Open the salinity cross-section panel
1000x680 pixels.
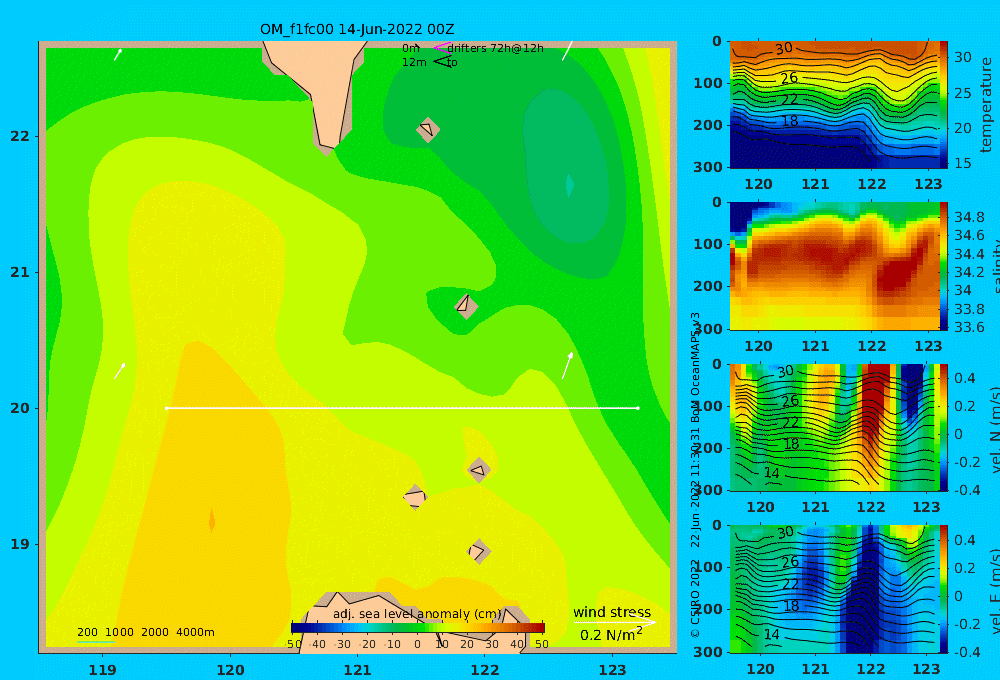[833, 266]
